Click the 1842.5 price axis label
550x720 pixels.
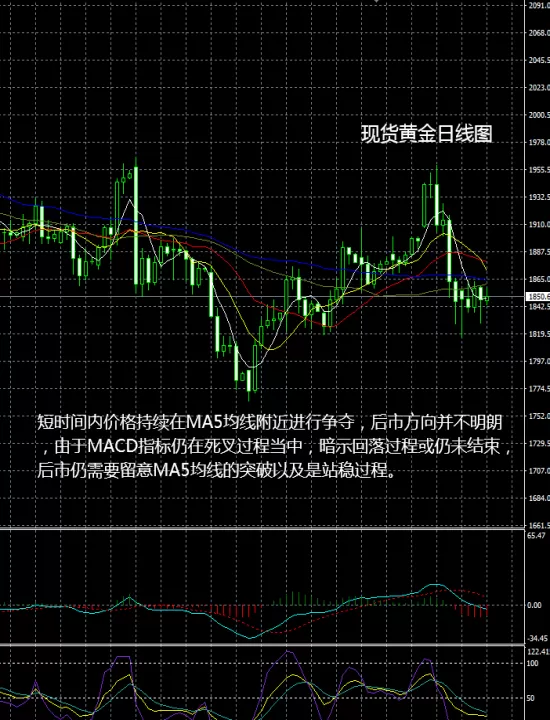pos(539,306)
